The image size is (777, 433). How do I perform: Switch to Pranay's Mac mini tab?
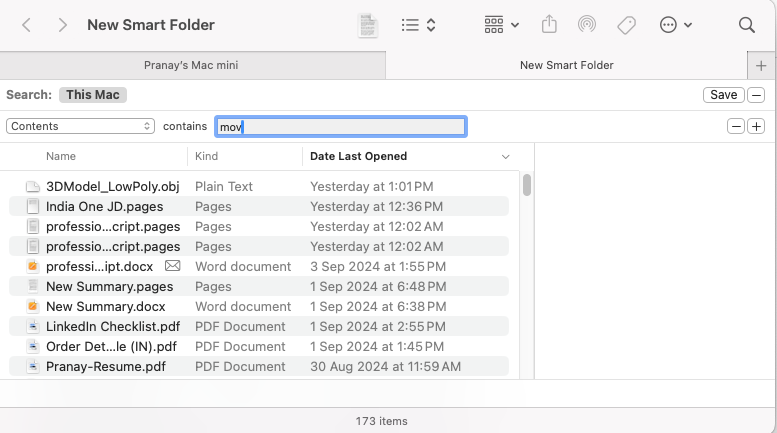point(191,65)
